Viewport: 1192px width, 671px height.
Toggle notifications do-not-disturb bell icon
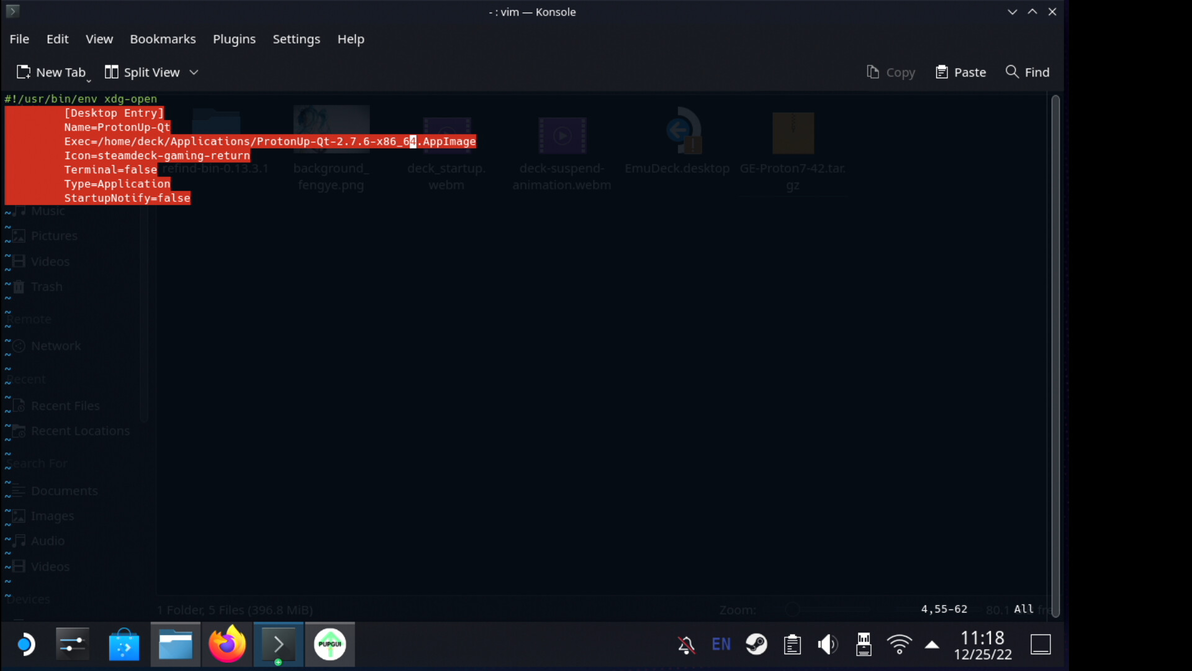pos(686,644)
